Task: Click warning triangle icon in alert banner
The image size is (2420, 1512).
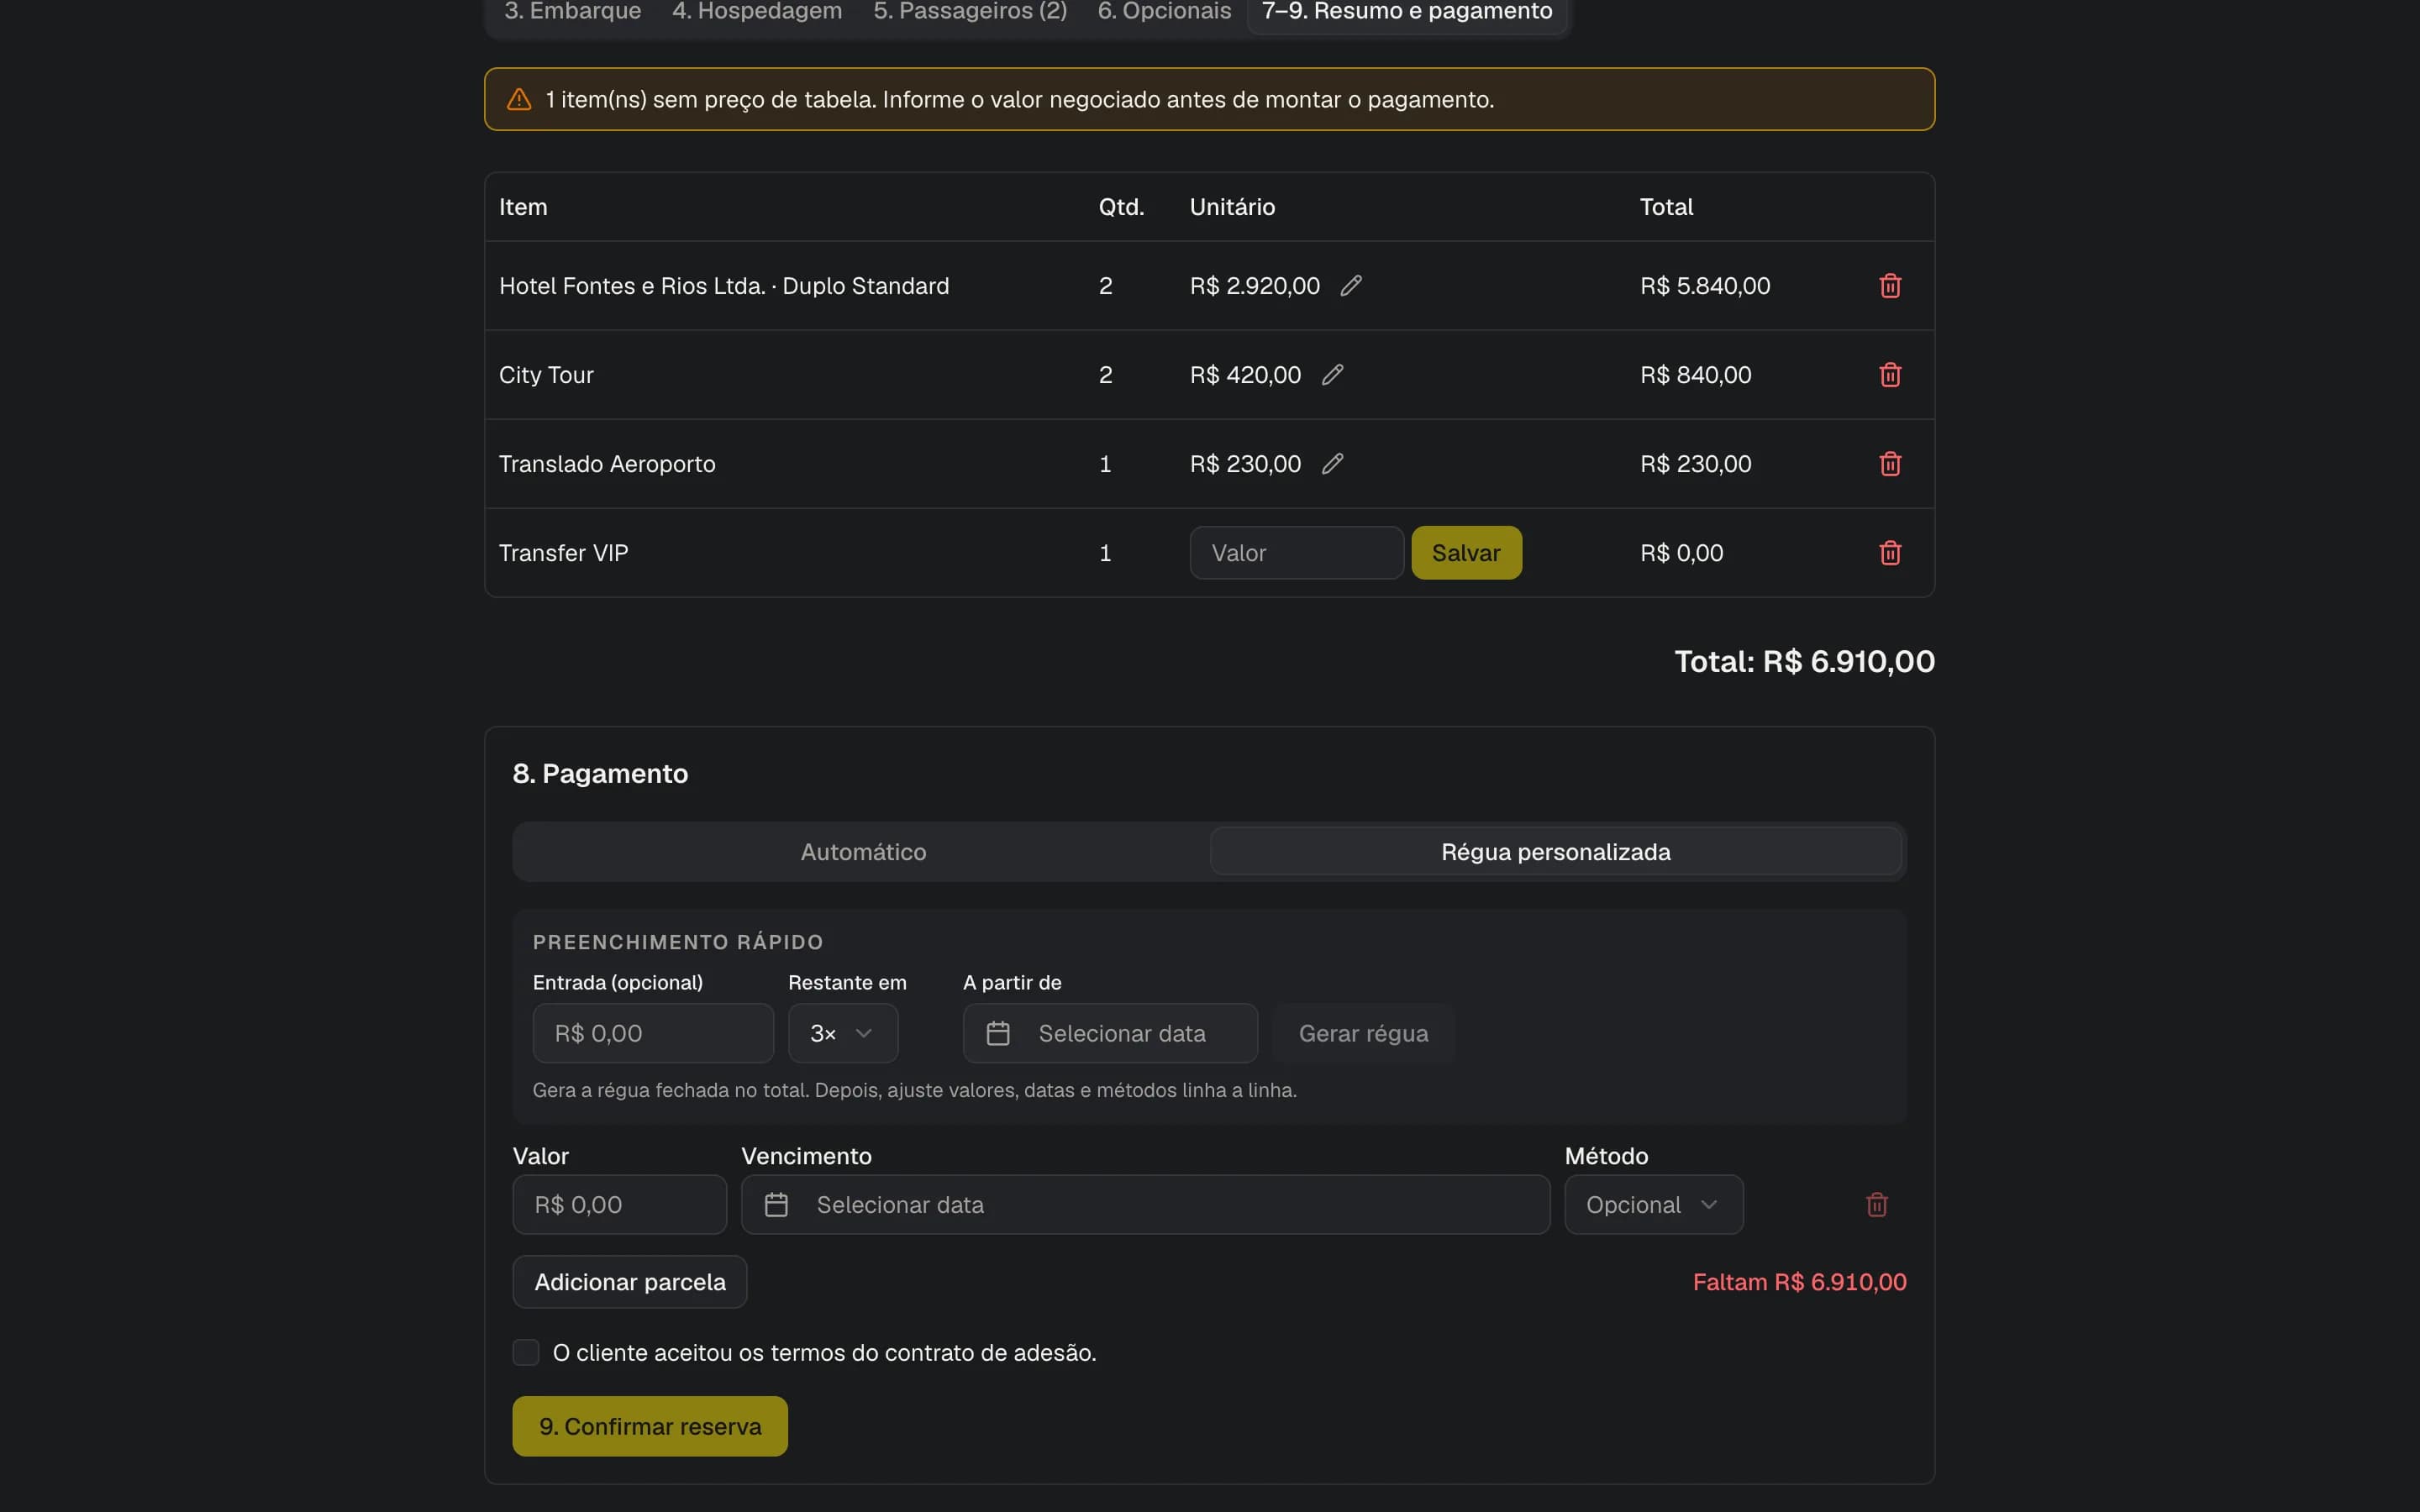Action: (x=519, y=99)
